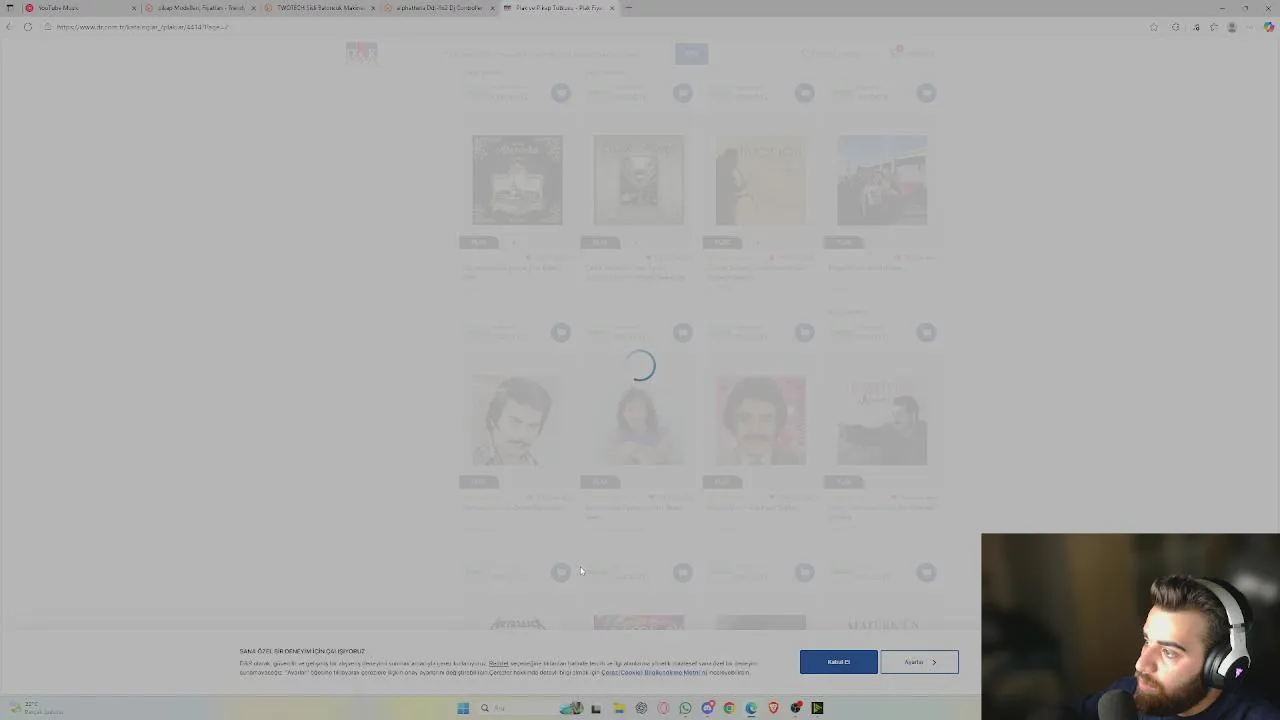Focus the browser address bar
The width and height of the screenshot is (1280, 720).
tap(590, 27)
